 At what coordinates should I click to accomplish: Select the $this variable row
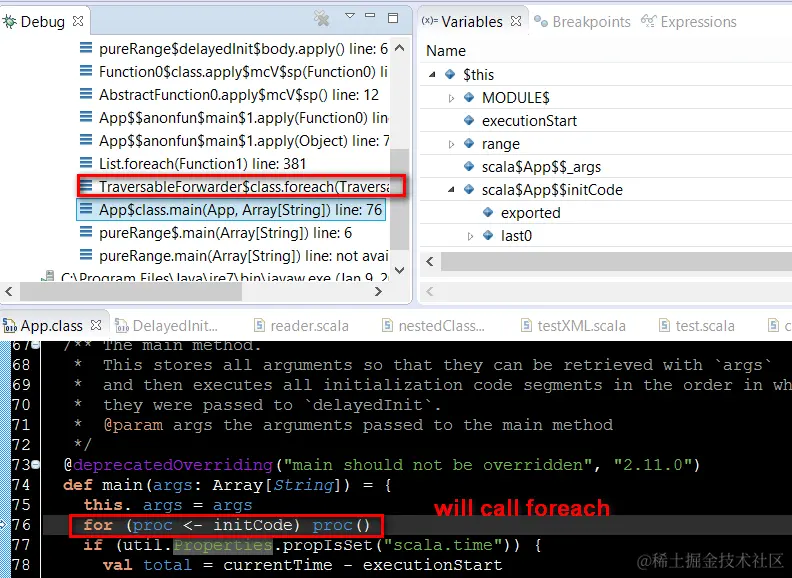606,75
